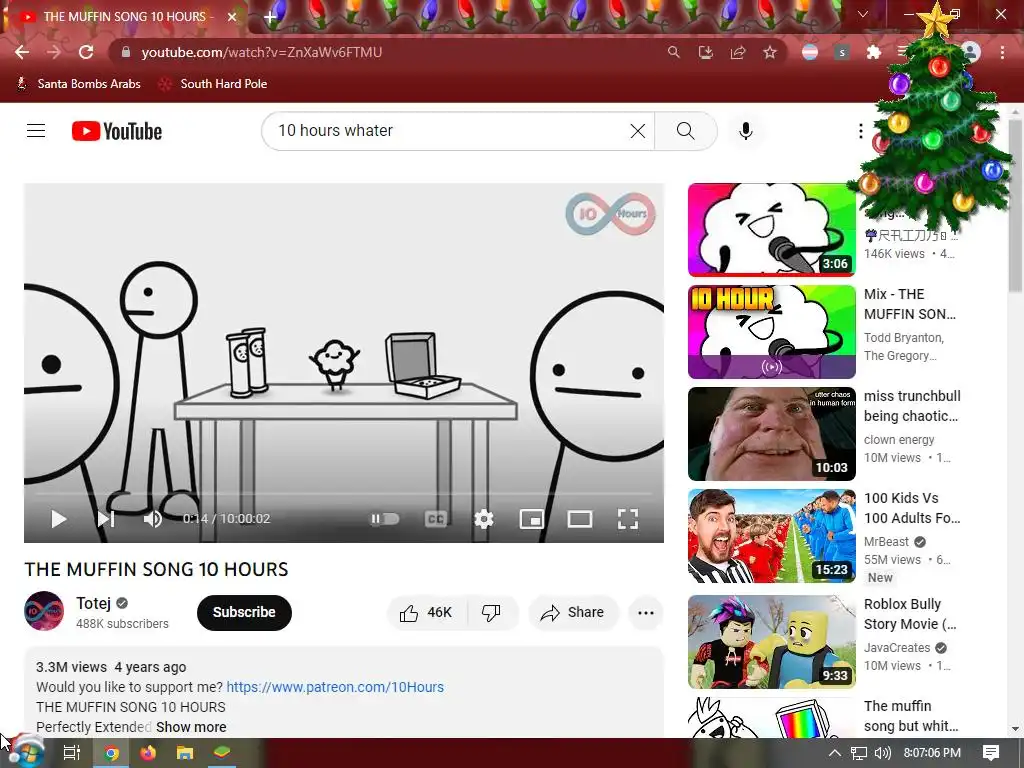Image resolution: width=1024 pixels, height=768 pixels.
Task: Expand description with Show more
Action: tap(191, 727)
